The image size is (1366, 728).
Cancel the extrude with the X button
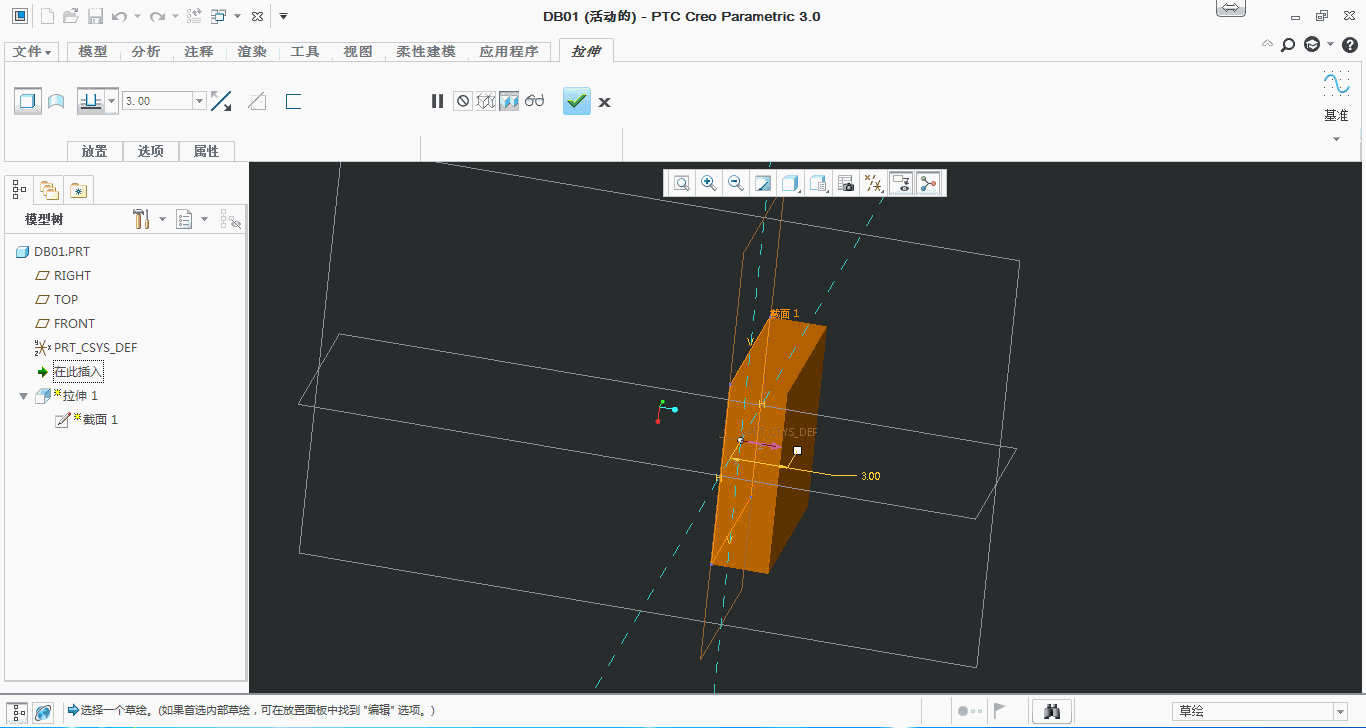click(604, 102)
